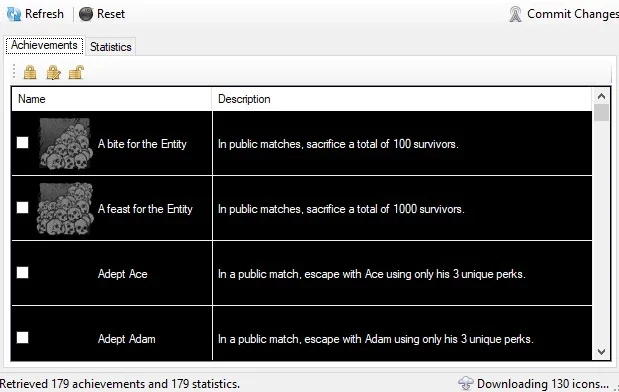The image size is (619, 392).
Task: Click the download cloud icon in the status bar
Action: tap(466, 383)
